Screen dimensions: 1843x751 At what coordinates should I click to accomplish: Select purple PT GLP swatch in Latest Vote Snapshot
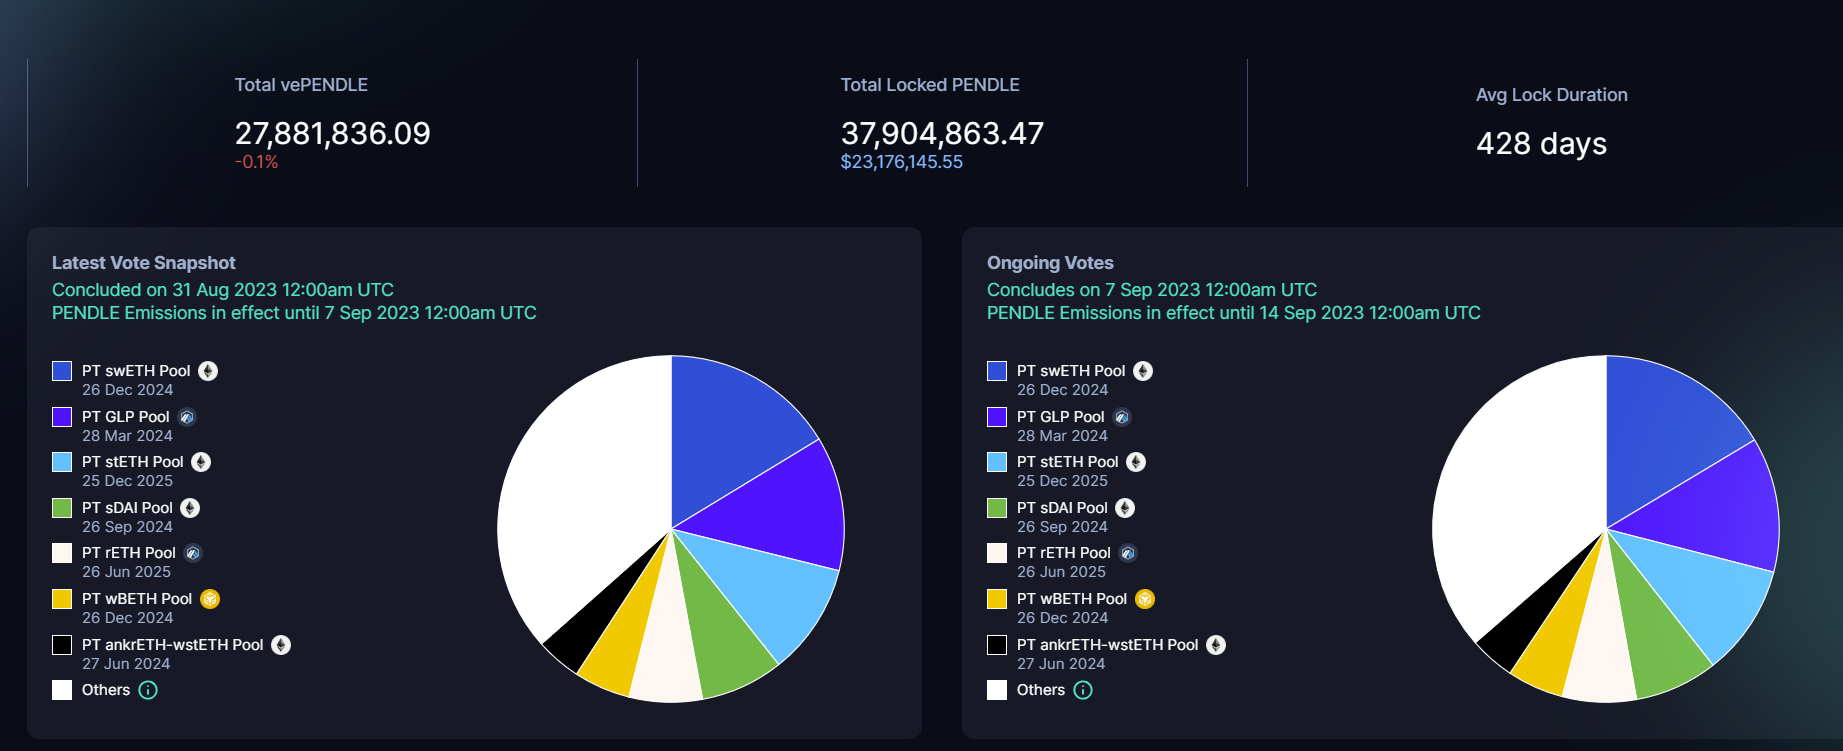[62, 417]
